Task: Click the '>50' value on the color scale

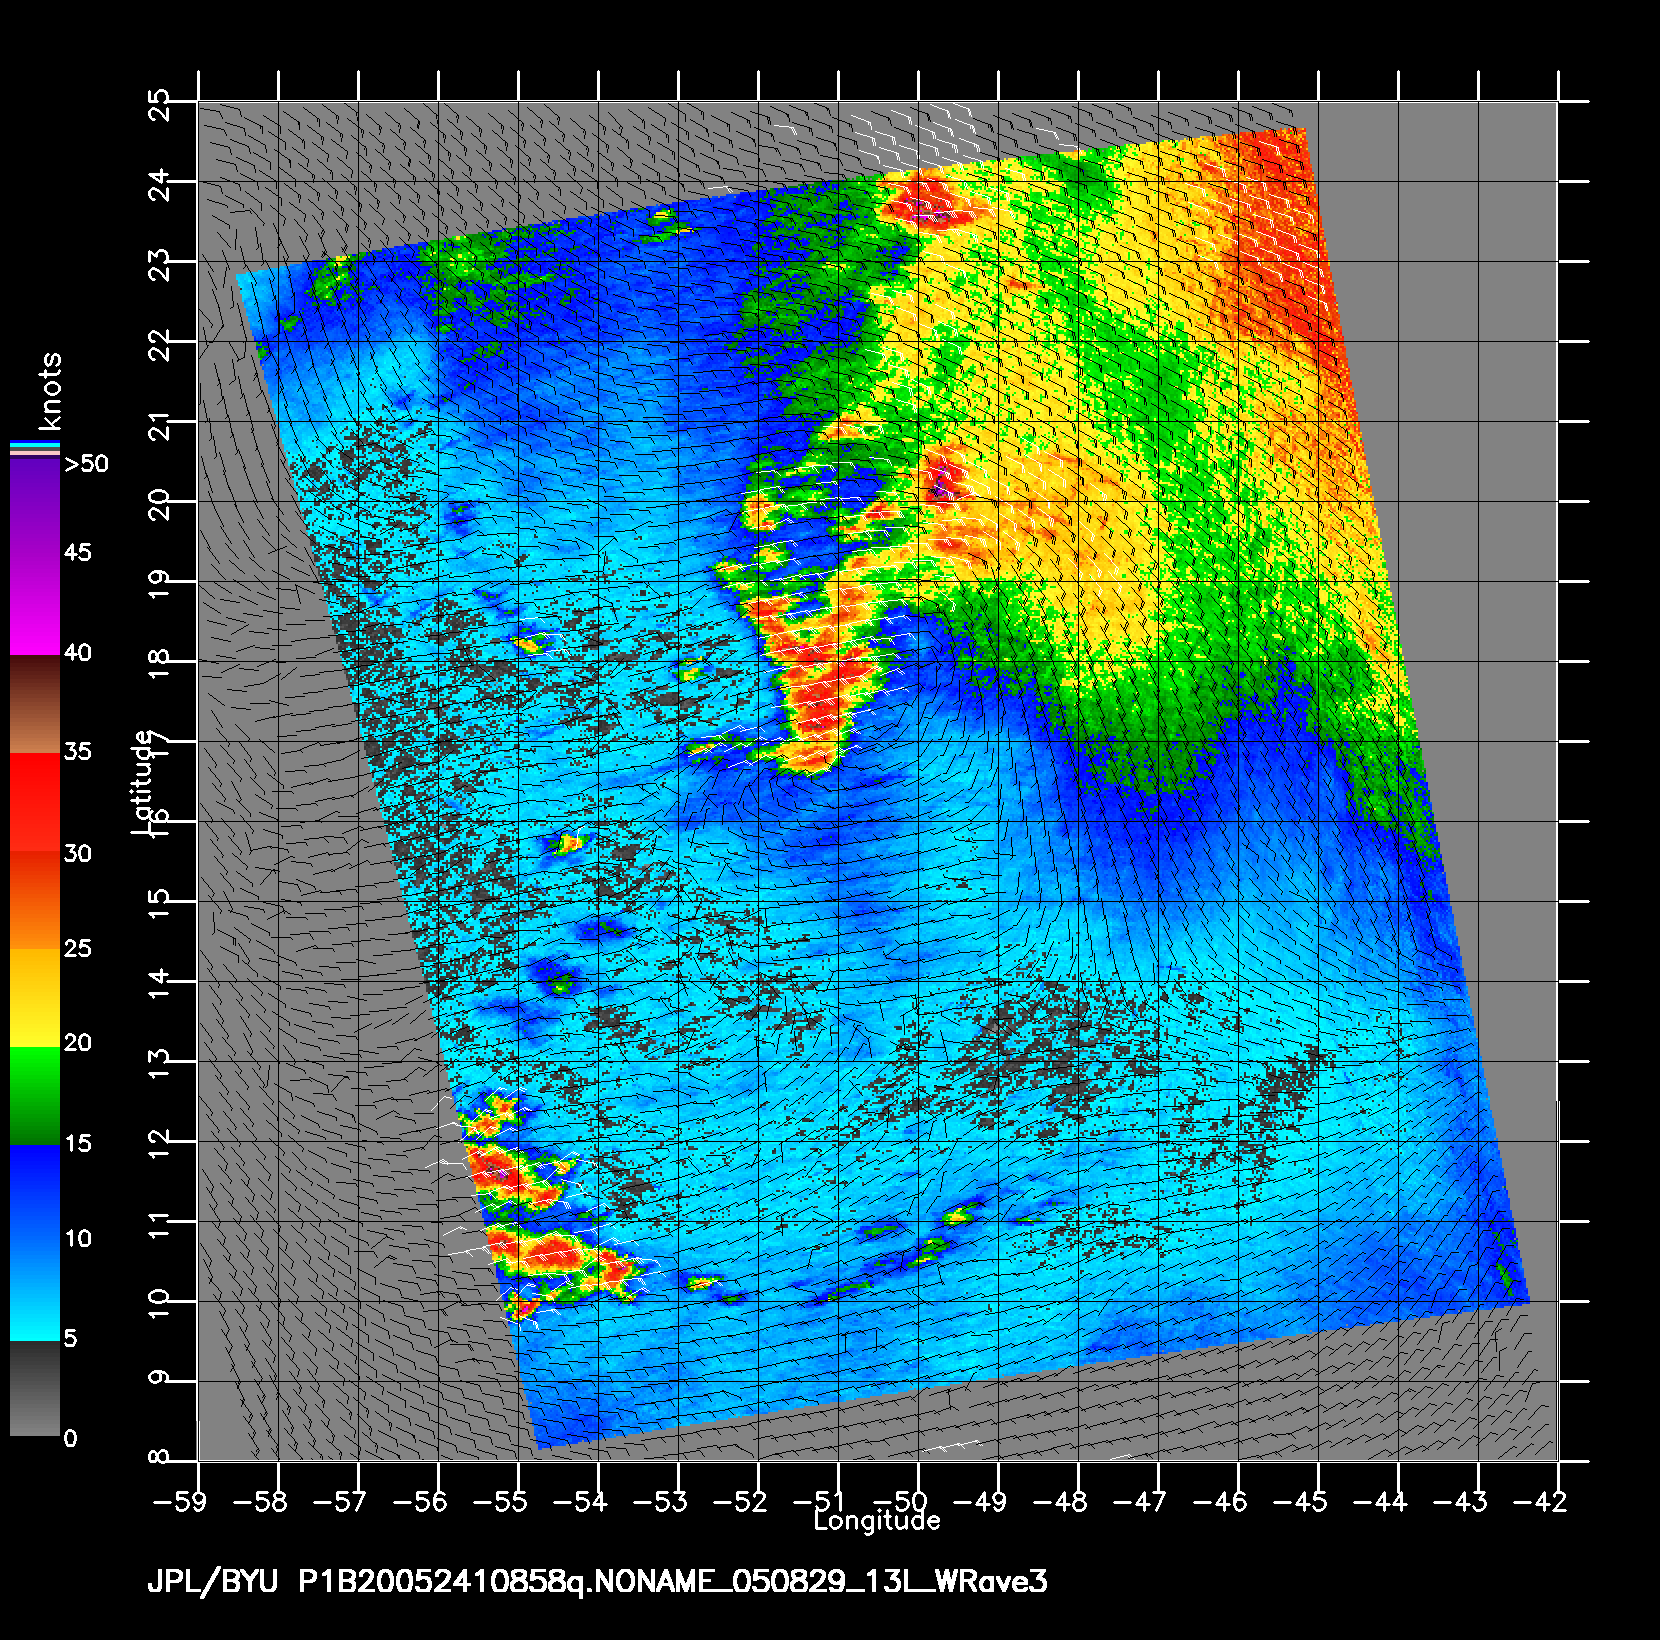Action: 86,464
